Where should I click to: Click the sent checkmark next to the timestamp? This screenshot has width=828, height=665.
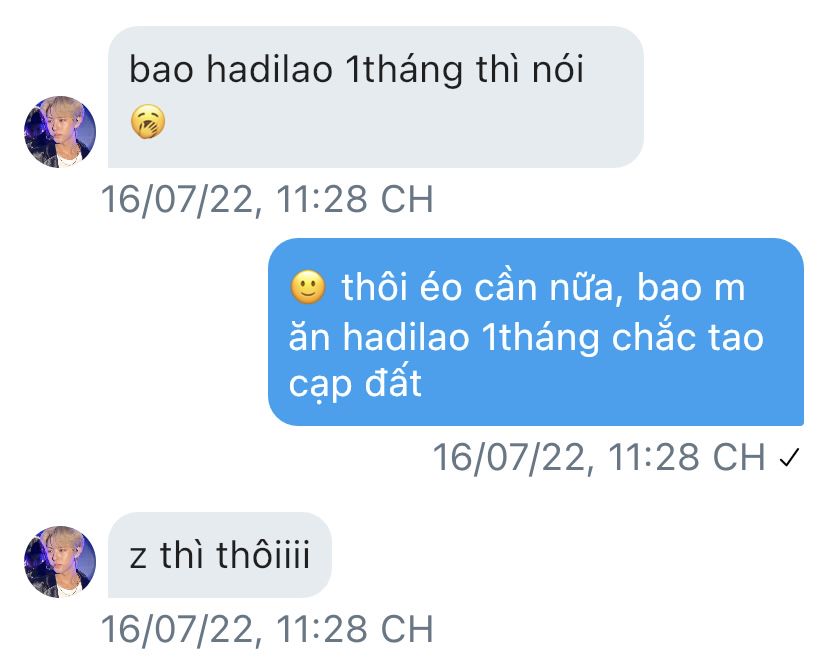pos(789,457)
